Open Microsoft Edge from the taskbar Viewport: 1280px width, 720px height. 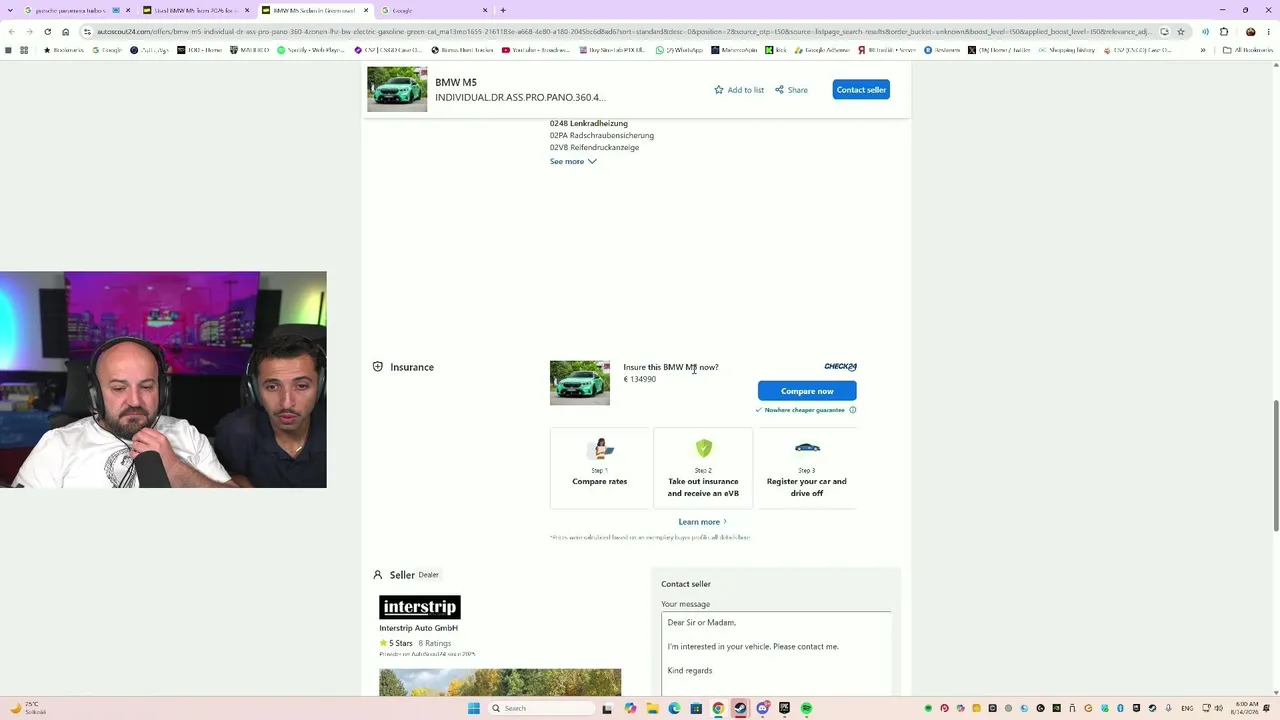[x=674, y=708]
